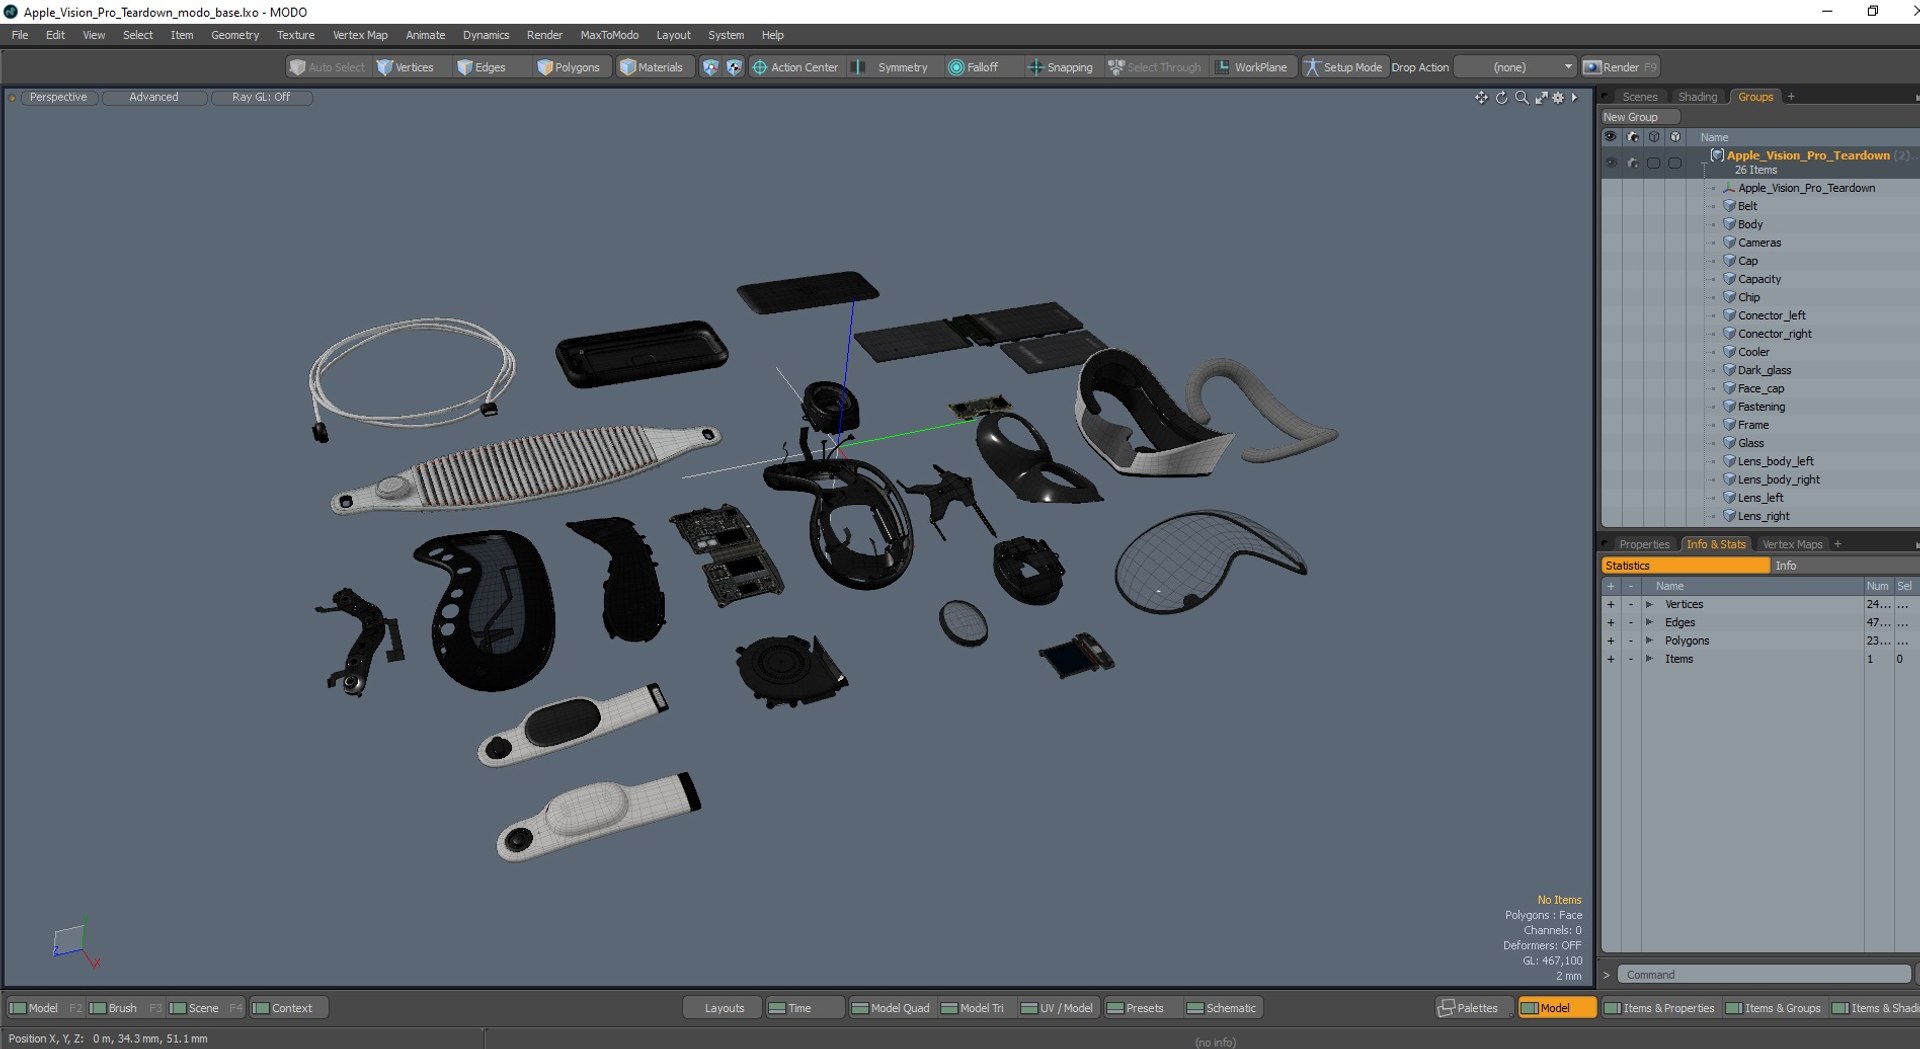
Task: Toggle Select Through
Action: coord(1154,67)
